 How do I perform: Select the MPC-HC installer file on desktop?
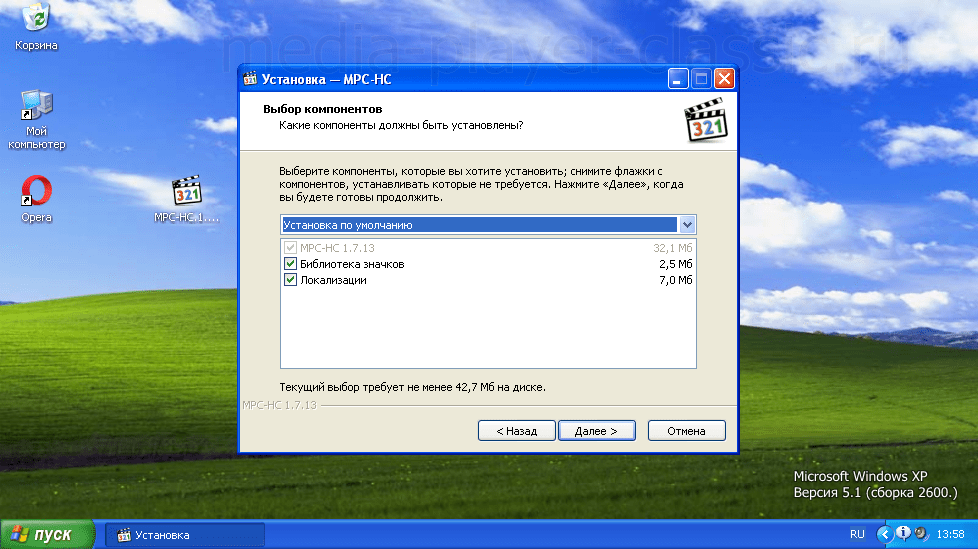[x=186, y=199]
